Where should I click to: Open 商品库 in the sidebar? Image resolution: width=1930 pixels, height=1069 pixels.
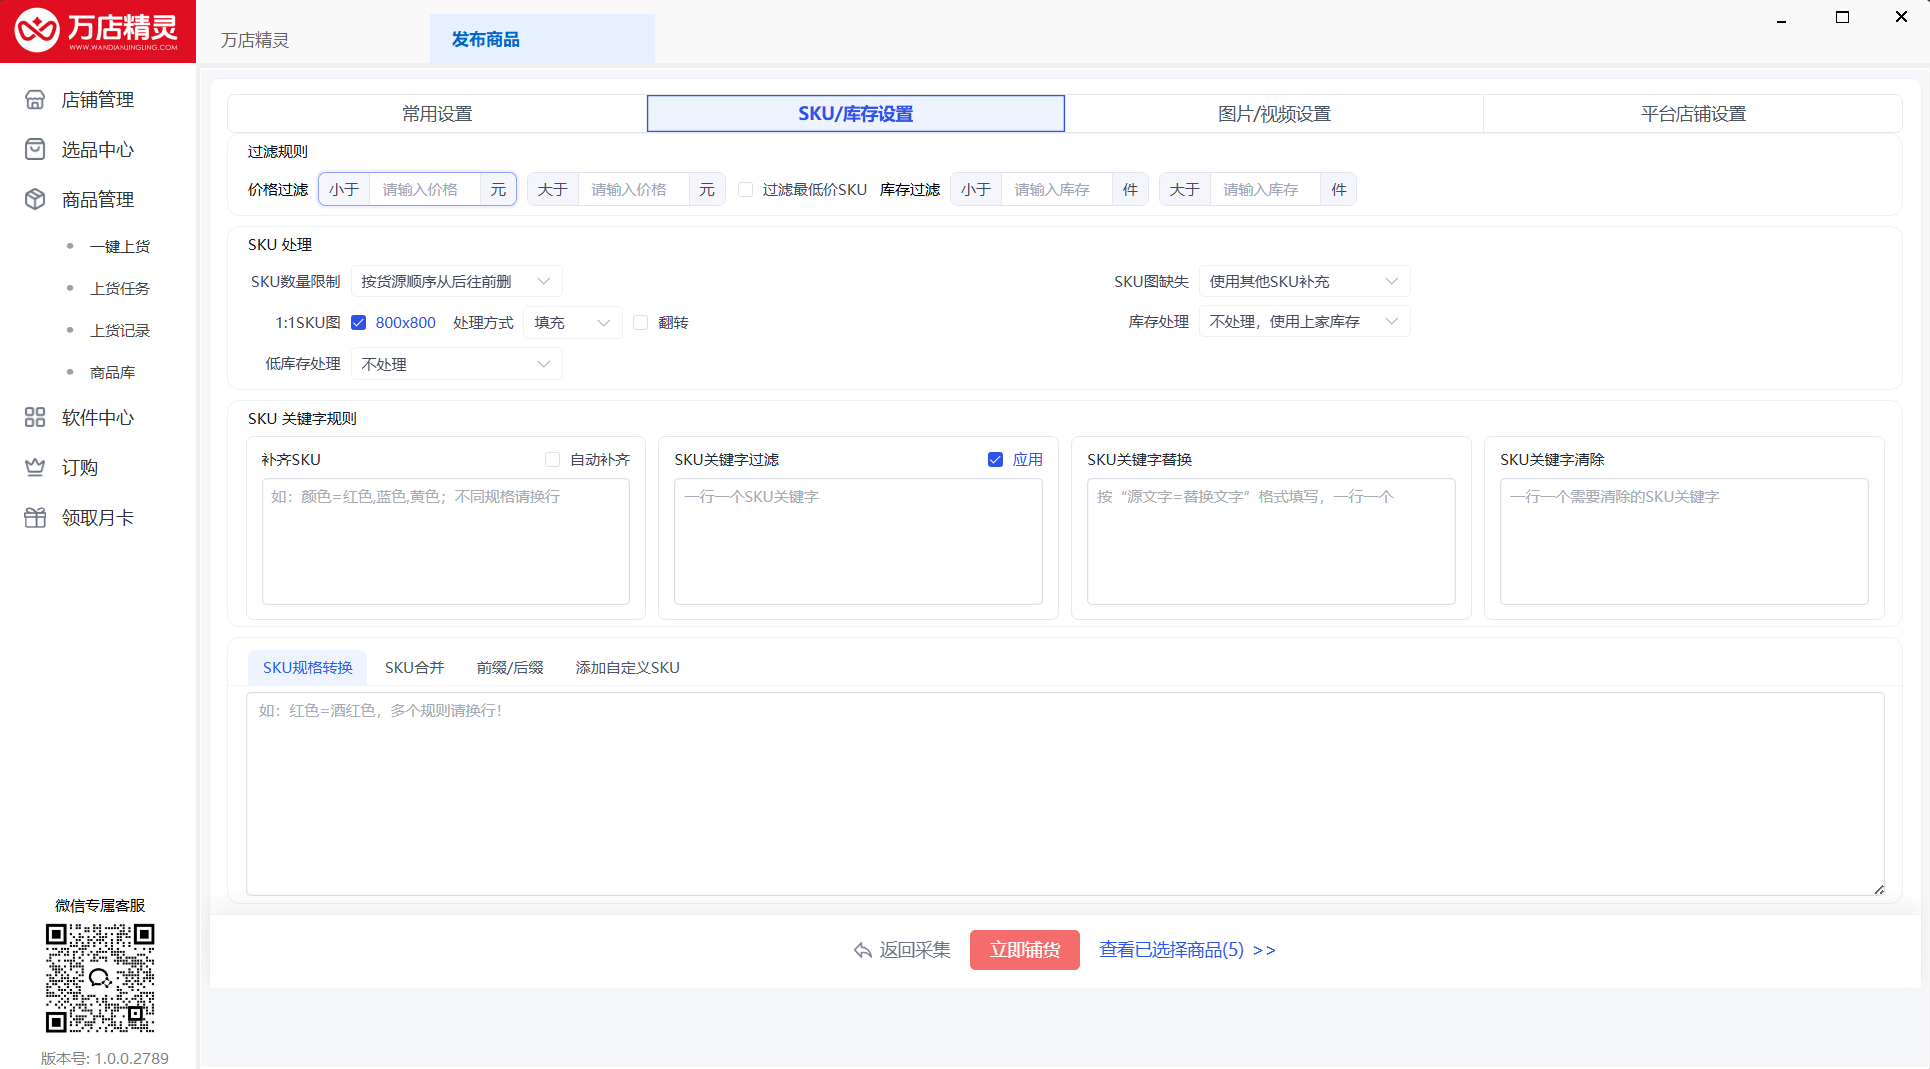(x=112, y=373)
